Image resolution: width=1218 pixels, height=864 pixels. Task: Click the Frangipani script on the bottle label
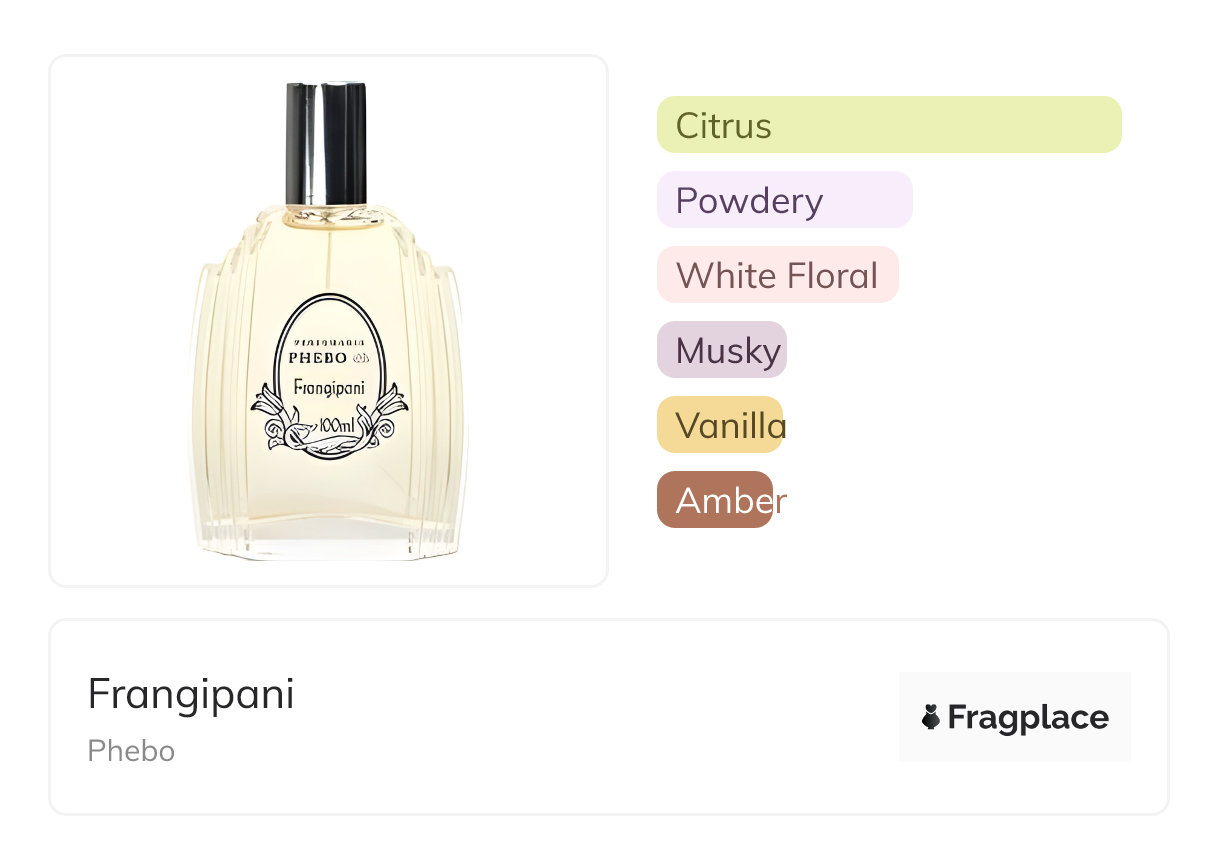(328, 388)
